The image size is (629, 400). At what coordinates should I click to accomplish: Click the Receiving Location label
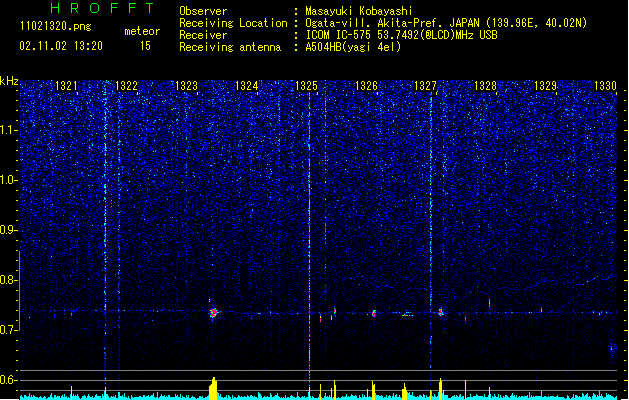point(233,23)
